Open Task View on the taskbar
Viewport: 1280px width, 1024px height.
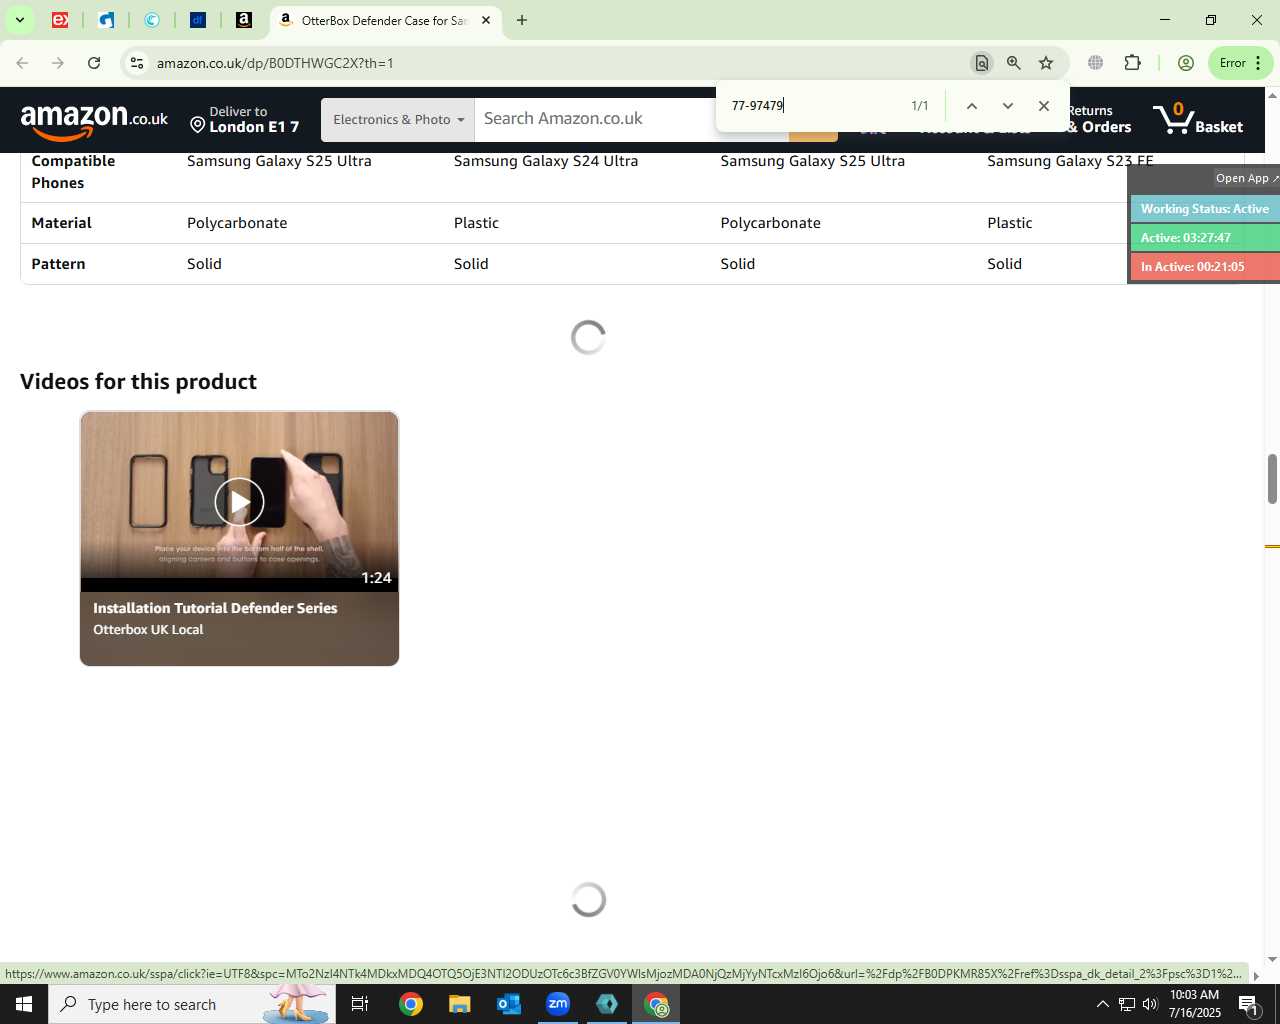click(360, 1004)
